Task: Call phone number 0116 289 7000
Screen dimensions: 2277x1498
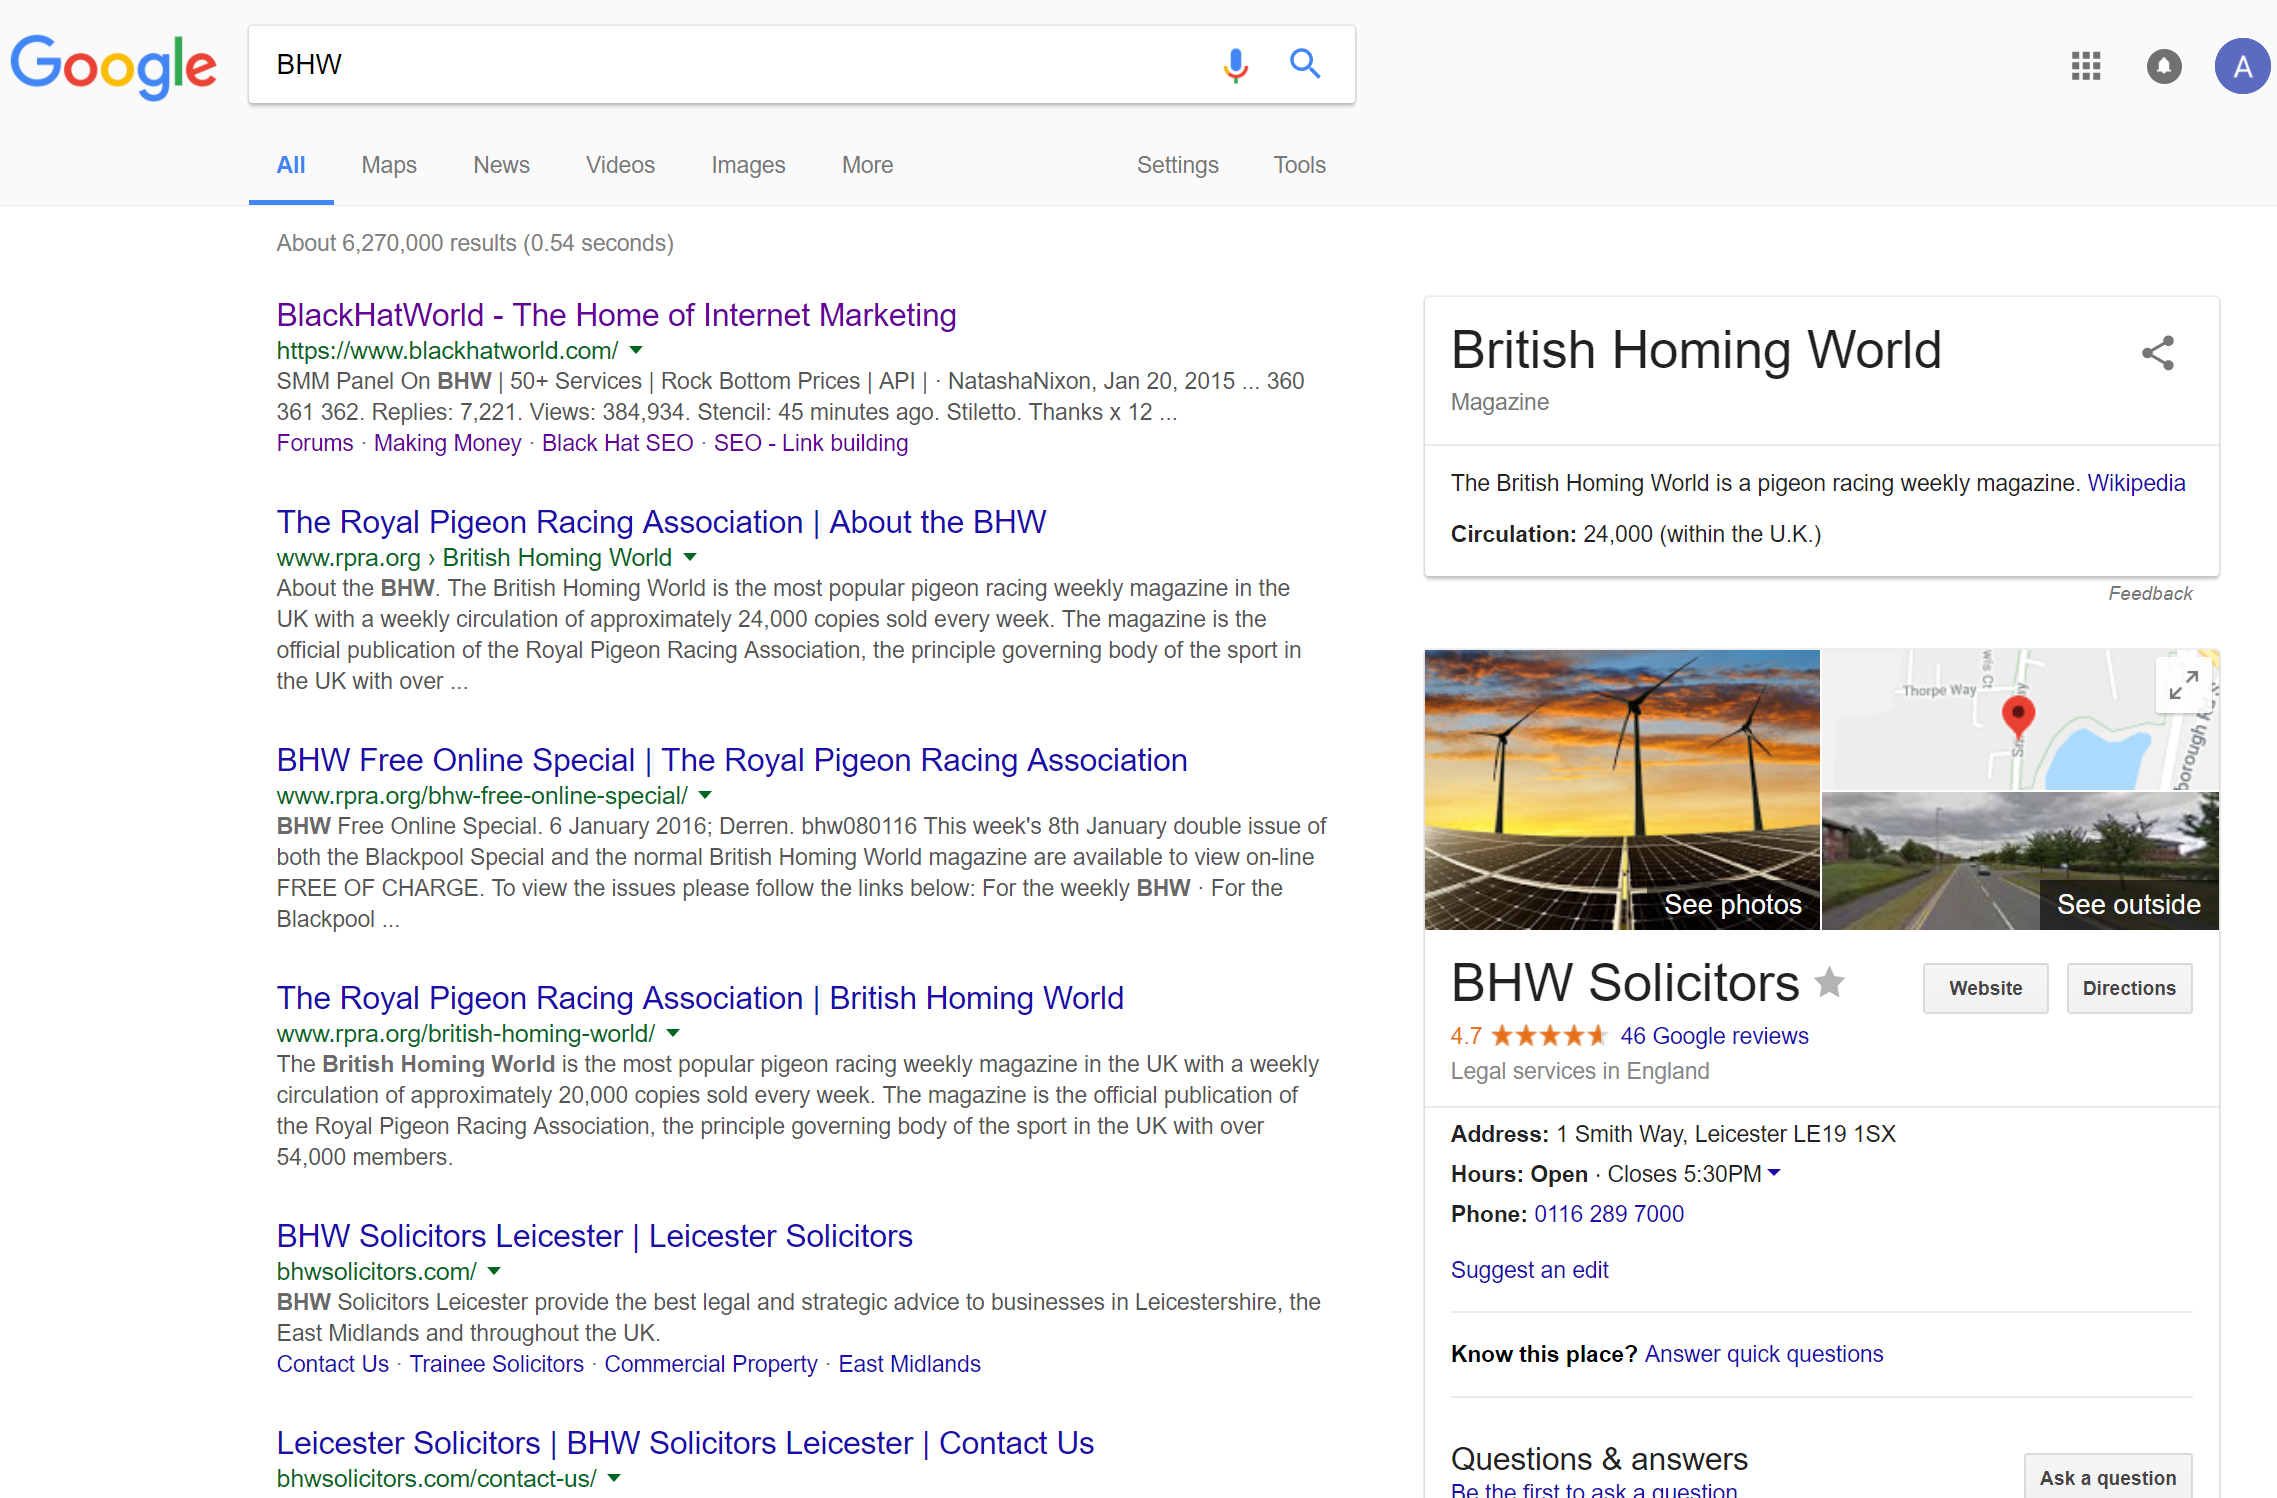Action: pyautogui.click(x=1609, y=1214)
